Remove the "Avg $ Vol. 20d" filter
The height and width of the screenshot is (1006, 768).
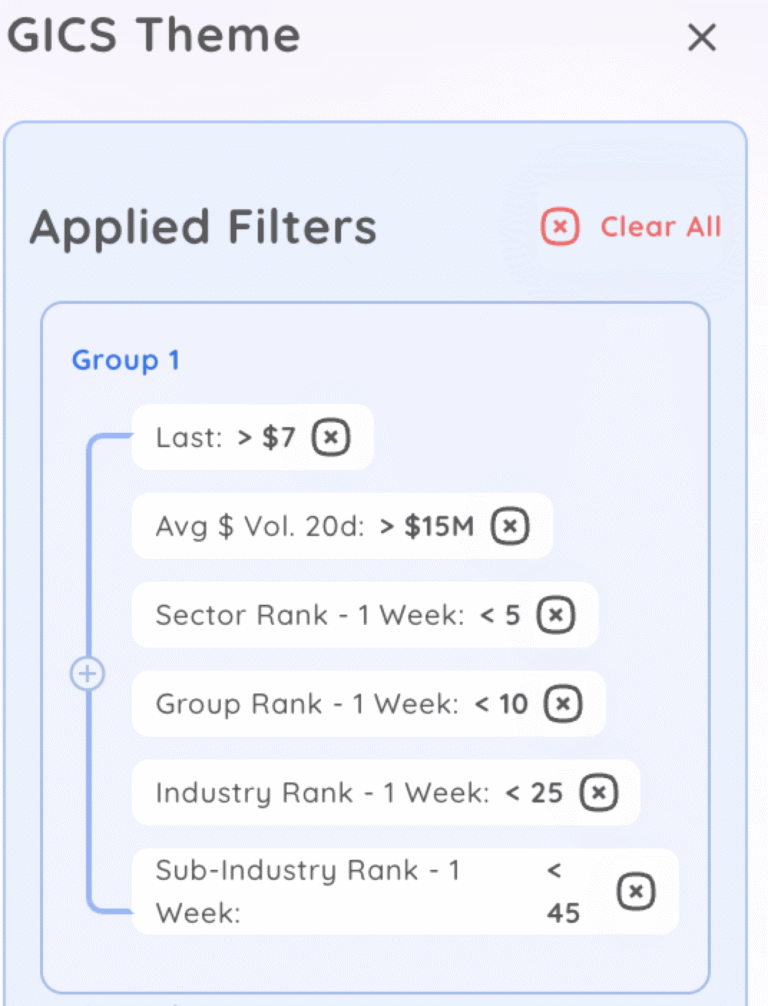coord(511,526)
